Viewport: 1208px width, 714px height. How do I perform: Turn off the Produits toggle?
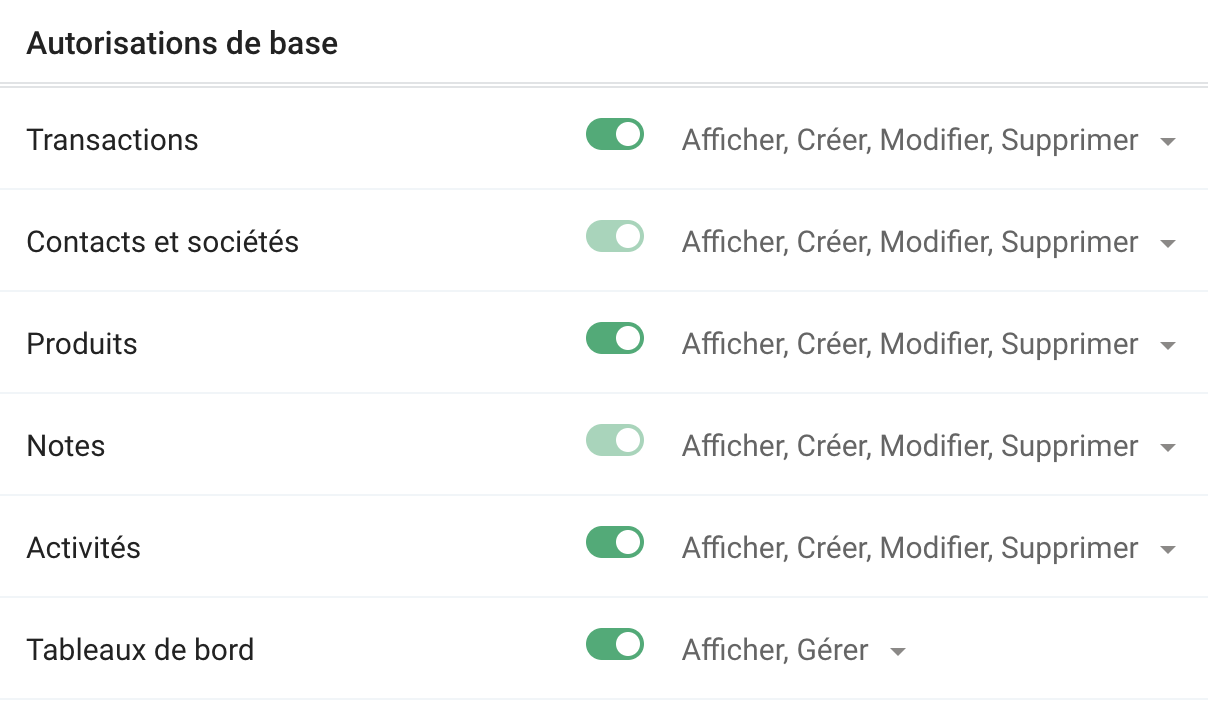pyautogui.click(x=614, y=339)
